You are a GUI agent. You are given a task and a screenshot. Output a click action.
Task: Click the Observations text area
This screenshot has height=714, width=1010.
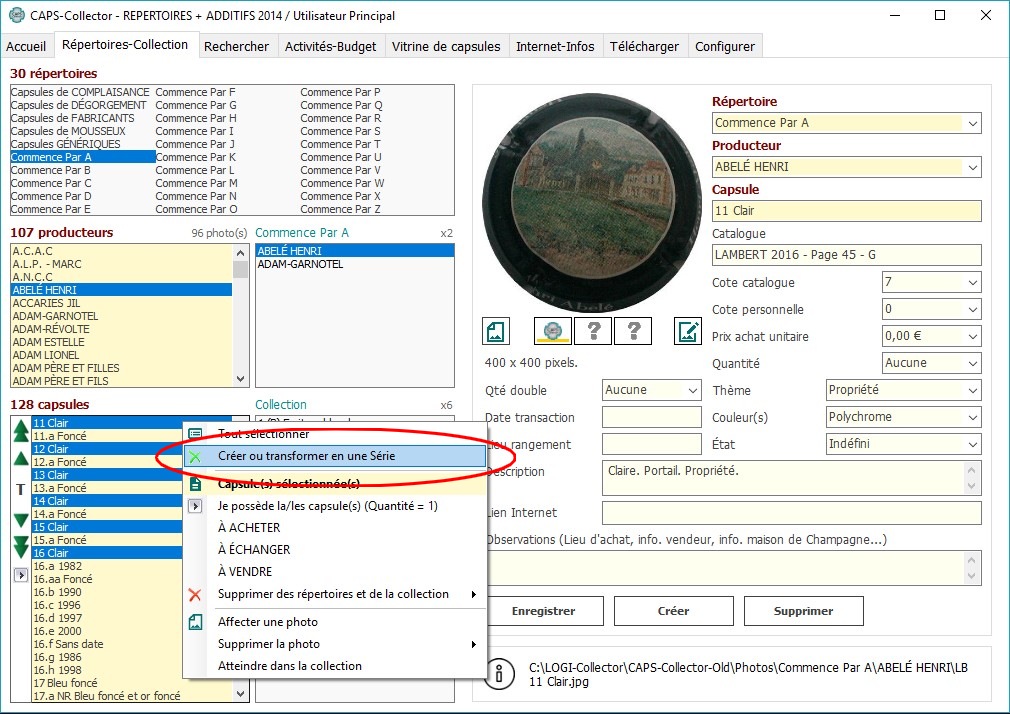(734, 568)
